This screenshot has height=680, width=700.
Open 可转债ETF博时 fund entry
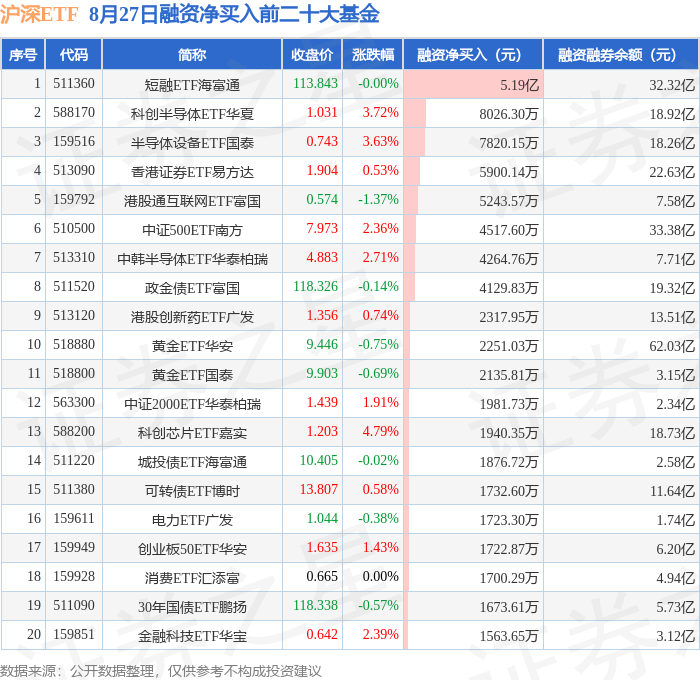pyautogui.click(x=192, y=492)
